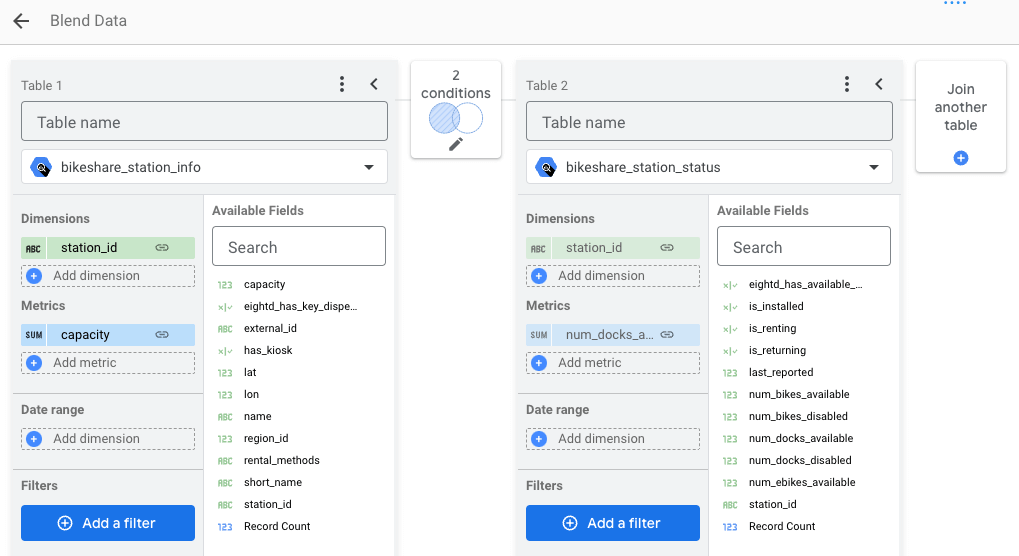The image size is (1019, 556).
Task: Select the external_id field
Action: pyautogui.click(x=270, y=329)
